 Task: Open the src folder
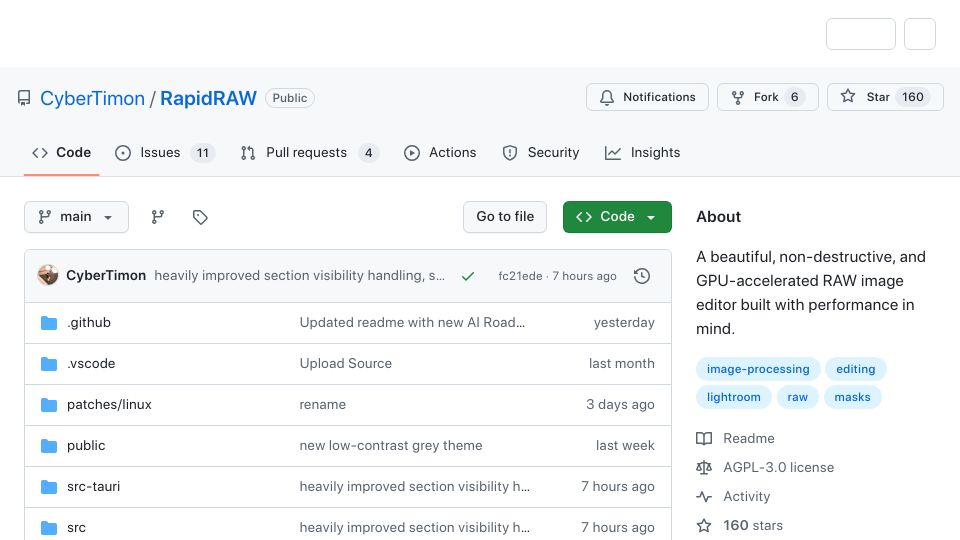click(77, 528)
